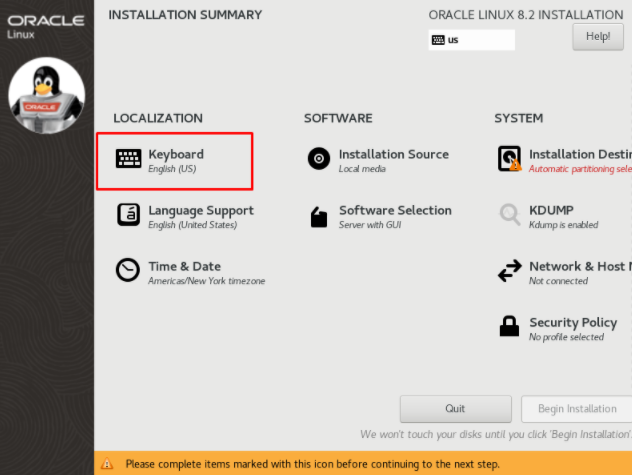Click the 'Please complete items marked' message
Image resolution: width=632 pixels, height=475 pixels.
312,464
